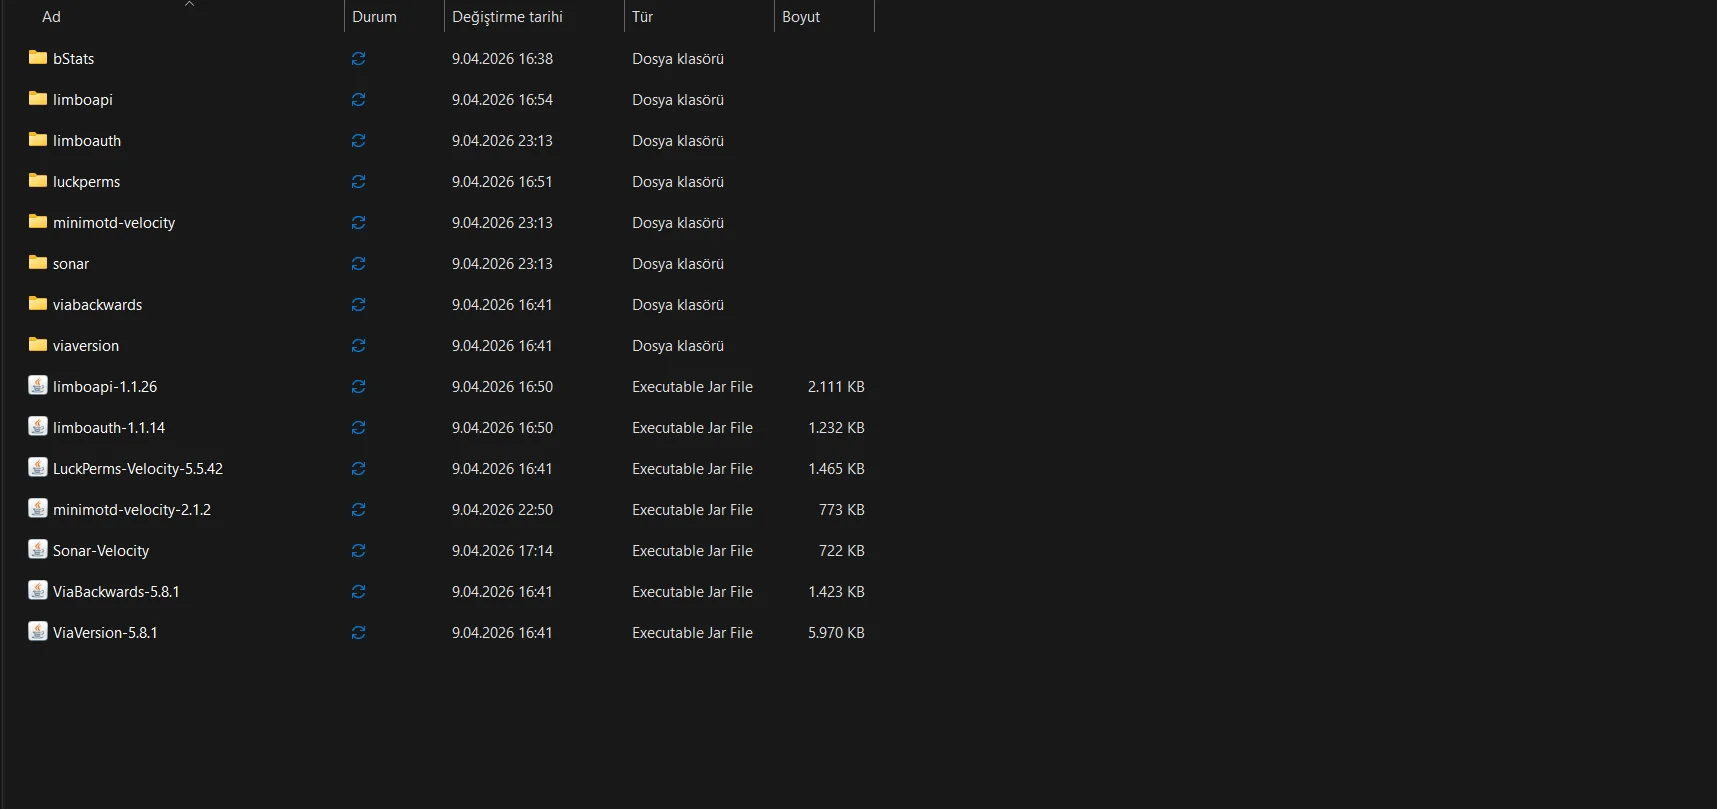Select file name LuckPerms-Velocity-5.5.42
The height and width of the screenshot is (809, 1717).
pyautogui.click(x=138, y=469)
